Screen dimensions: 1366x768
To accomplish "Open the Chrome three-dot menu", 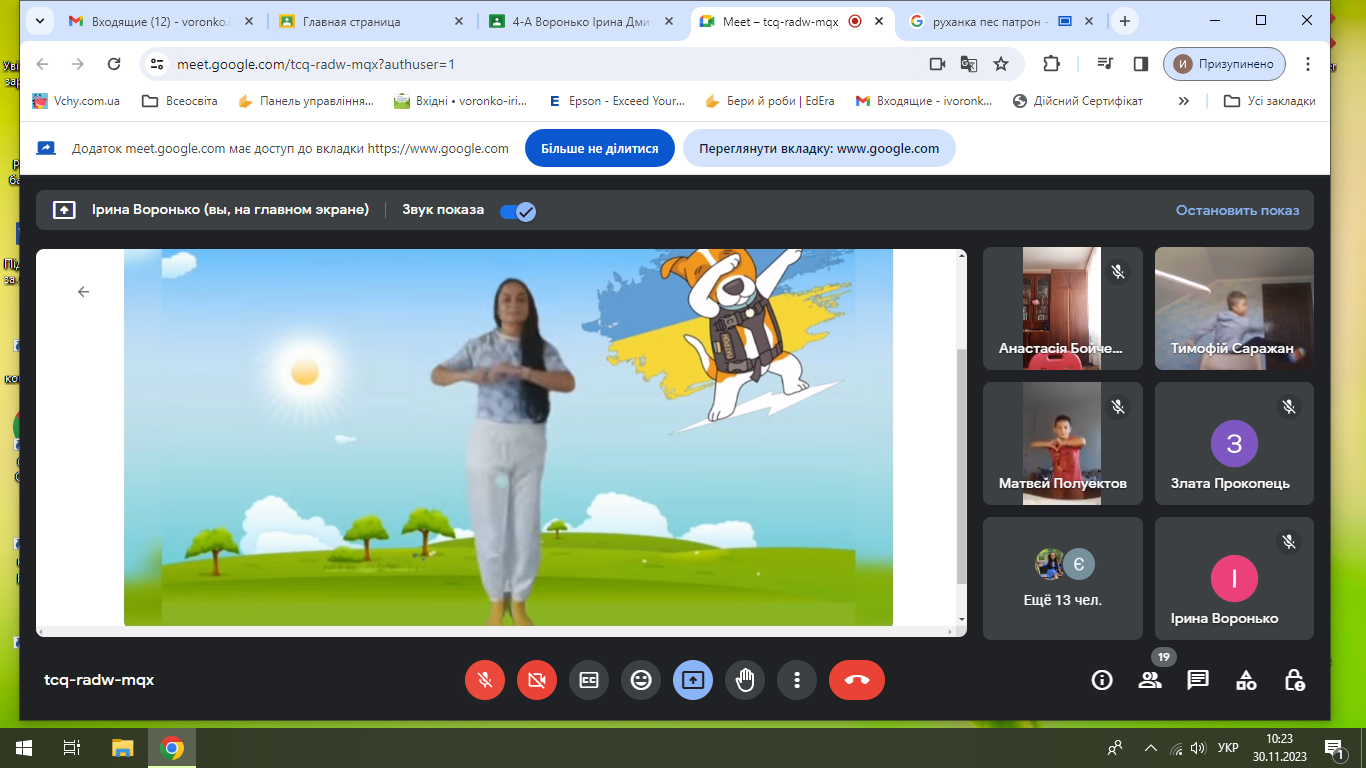I will (1308, 64).
